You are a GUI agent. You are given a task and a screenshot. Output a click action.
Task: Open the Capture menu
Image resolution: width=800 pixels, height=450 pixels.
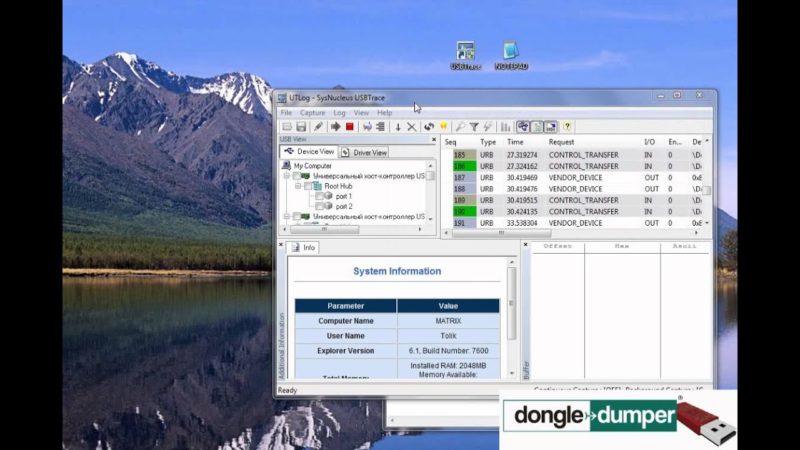(313, 113)
